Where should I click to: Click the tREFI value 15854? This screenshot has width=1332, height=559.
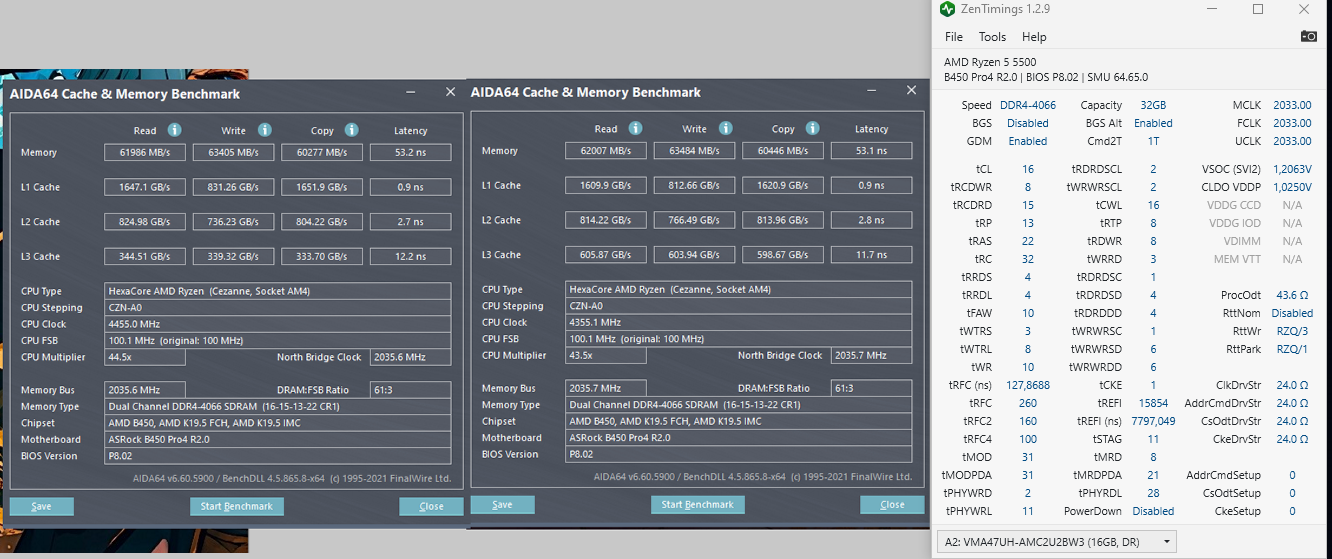point(1152,403)
